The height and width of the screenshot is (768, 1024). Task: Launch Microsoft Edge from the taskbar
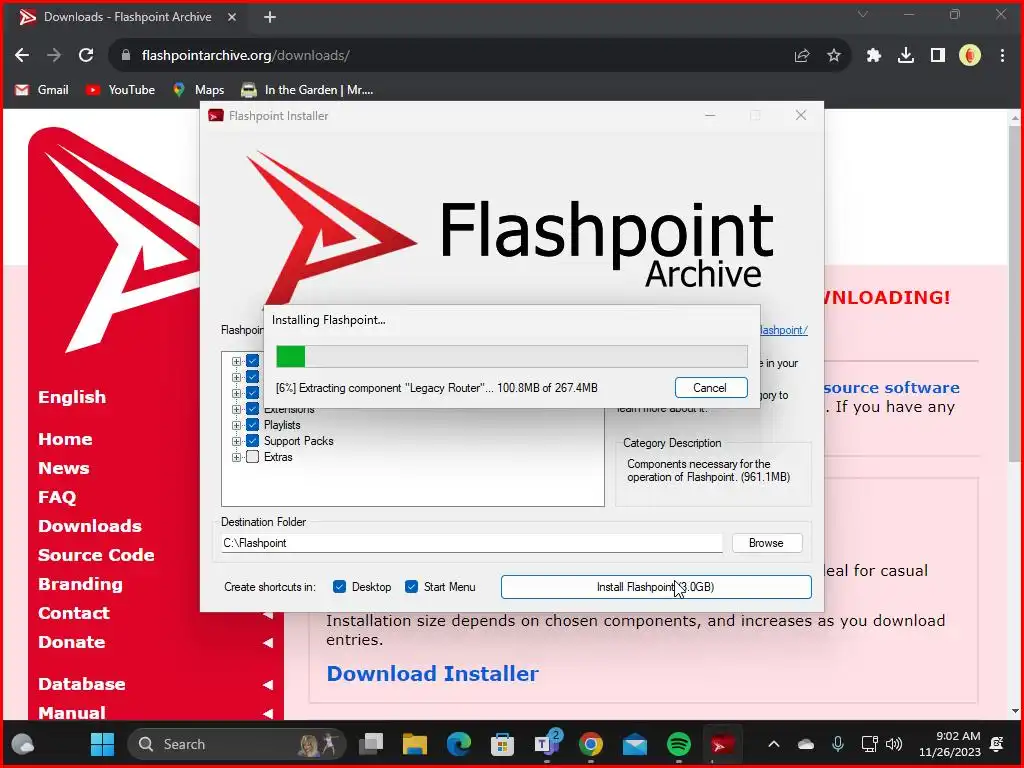coord(458,744)
